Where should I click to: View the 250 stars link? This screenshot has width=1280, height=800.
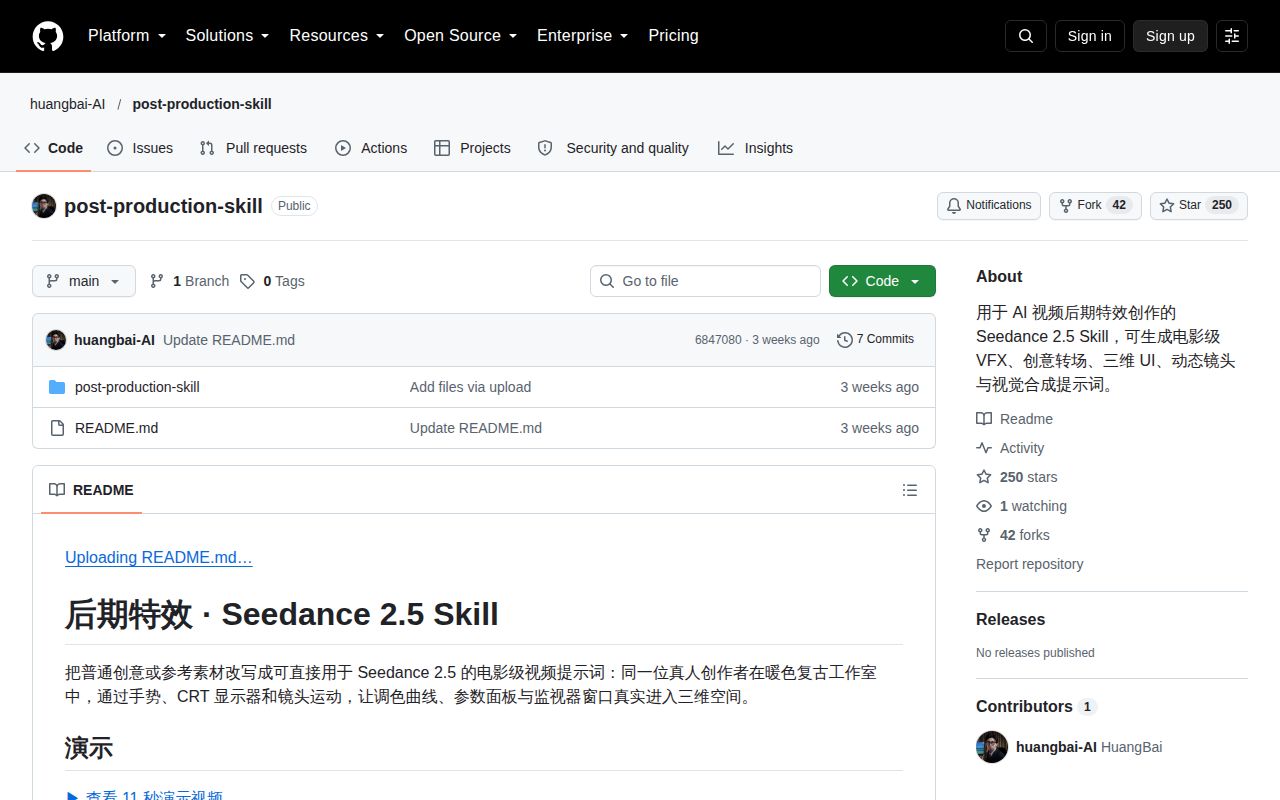pos(1017,477)
